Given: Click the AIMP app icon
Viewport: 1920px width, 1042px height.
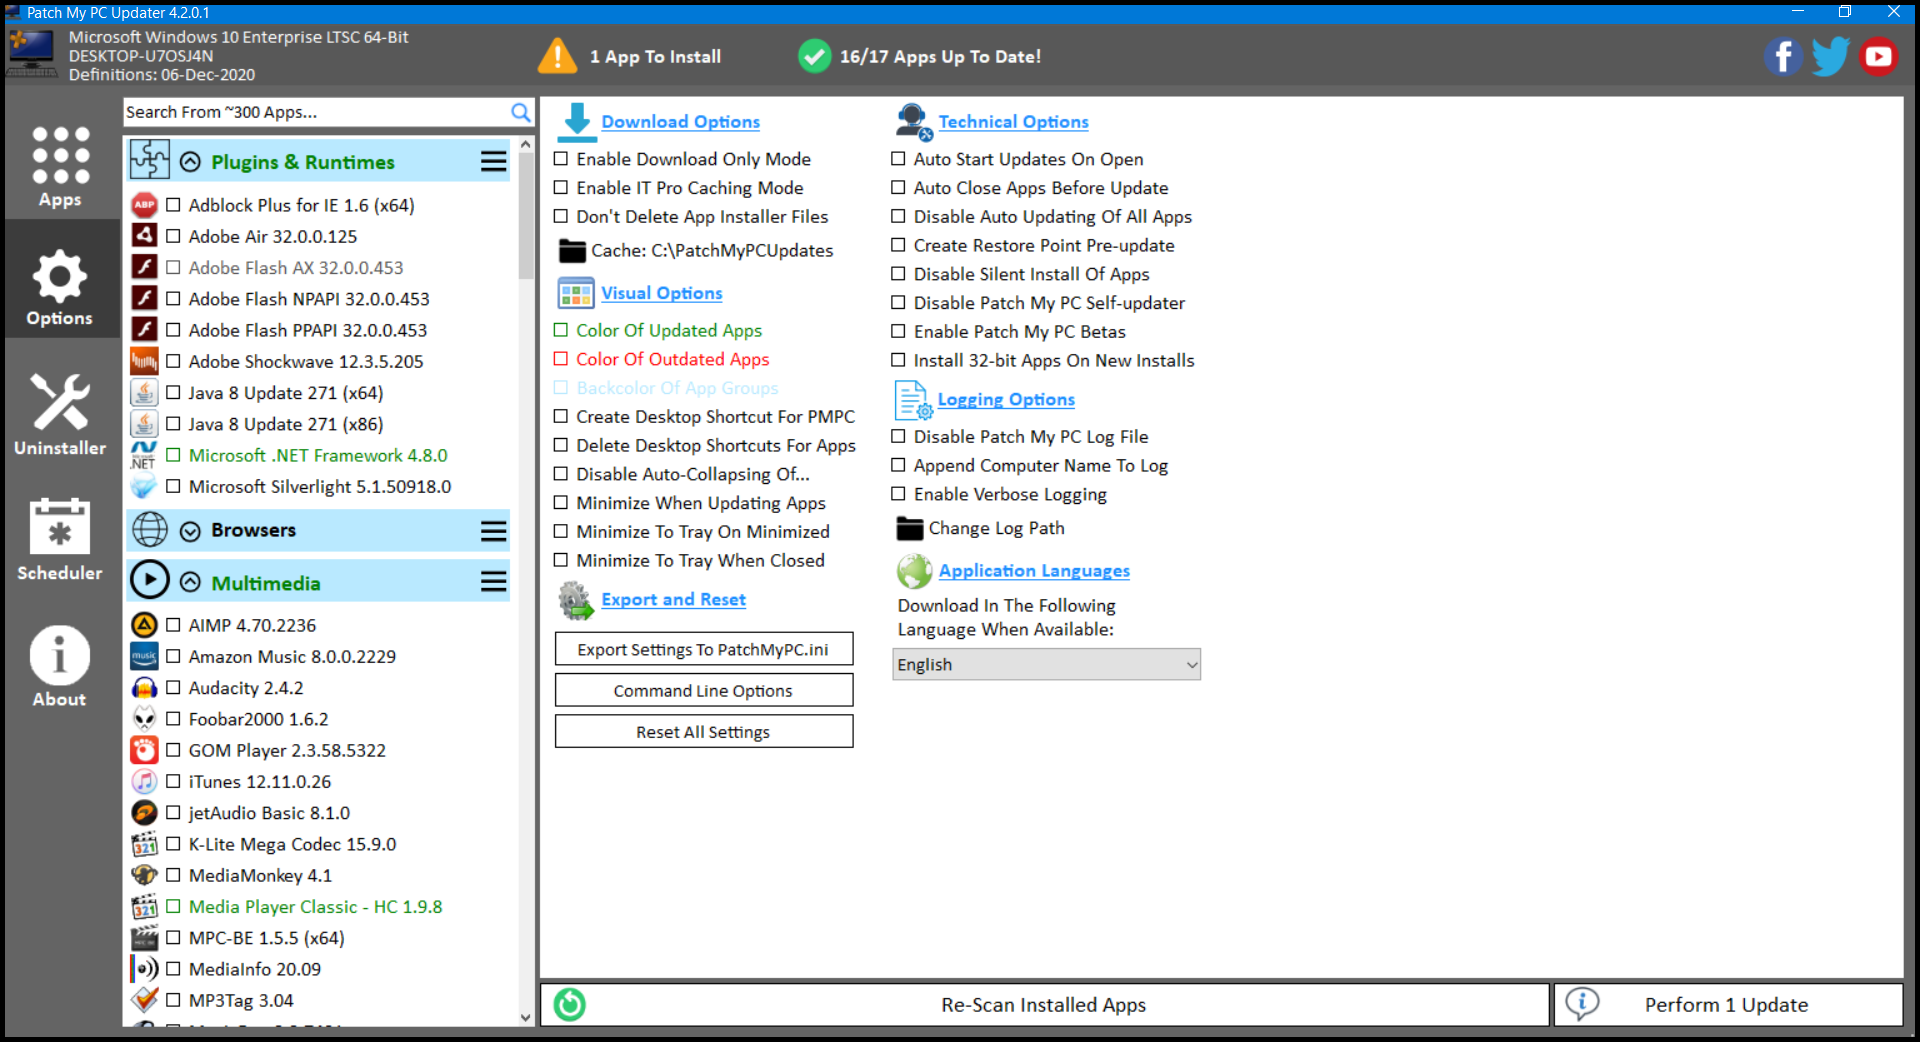Looking at the screenshot, I should 144,625.
